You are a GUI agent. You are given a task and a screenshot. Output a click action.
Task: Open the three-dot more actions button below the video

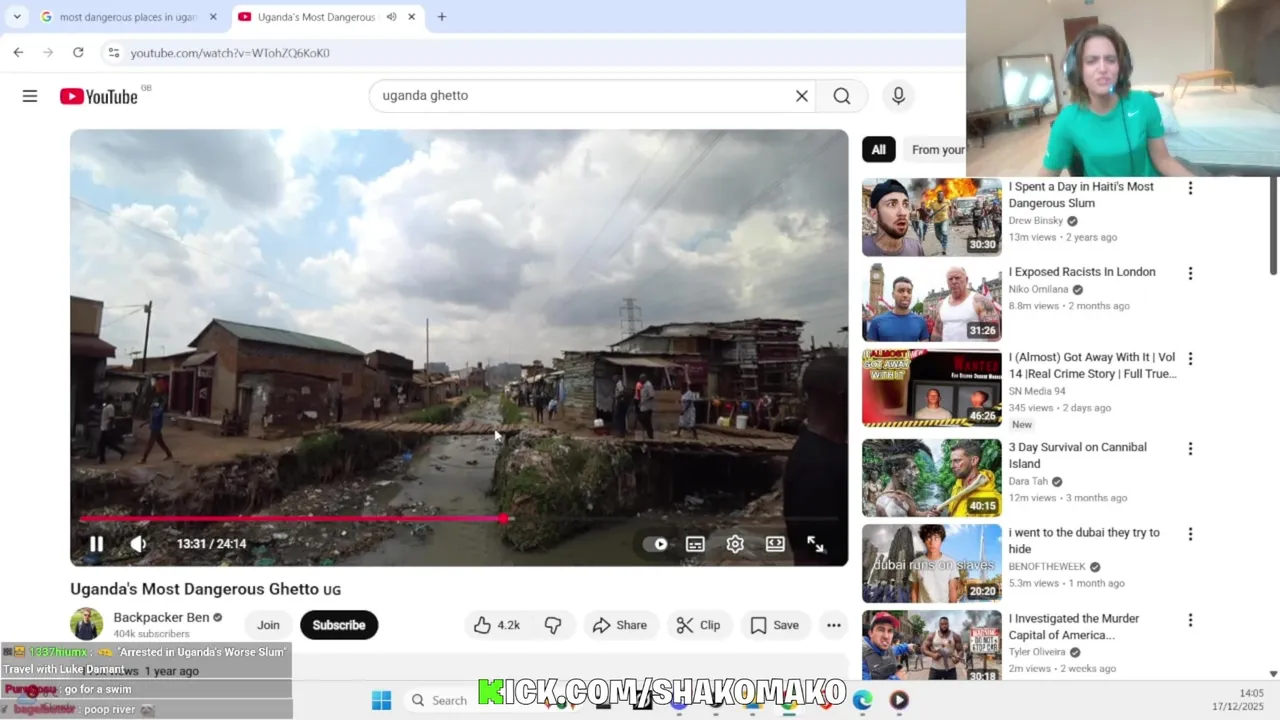tap(834, 625)
